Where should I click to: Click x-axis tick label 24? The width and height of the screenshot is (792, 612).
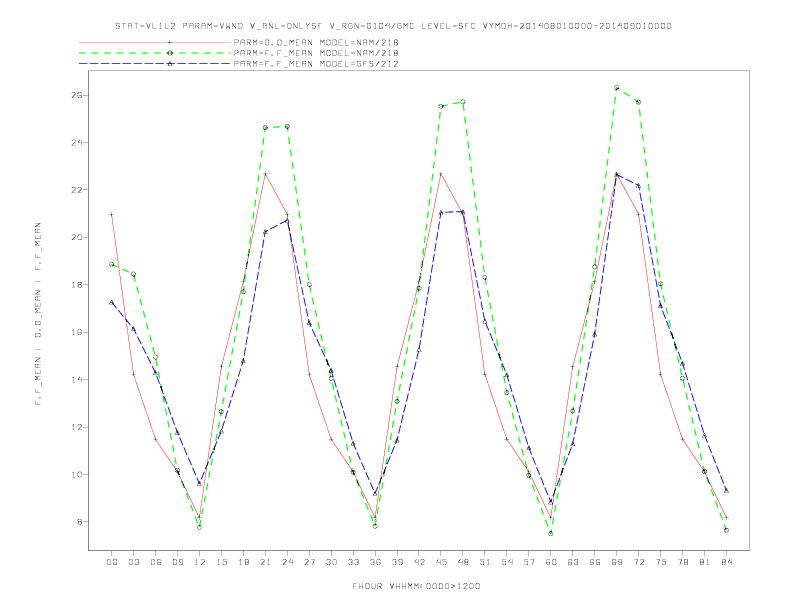click(x=287, y=562)
